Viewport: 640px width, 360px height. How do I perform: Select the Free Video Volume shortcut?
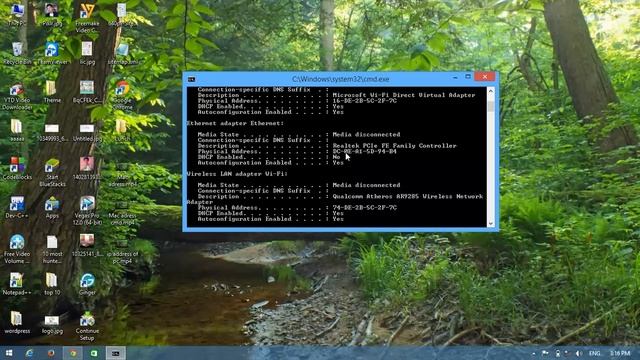coord(17,249)
